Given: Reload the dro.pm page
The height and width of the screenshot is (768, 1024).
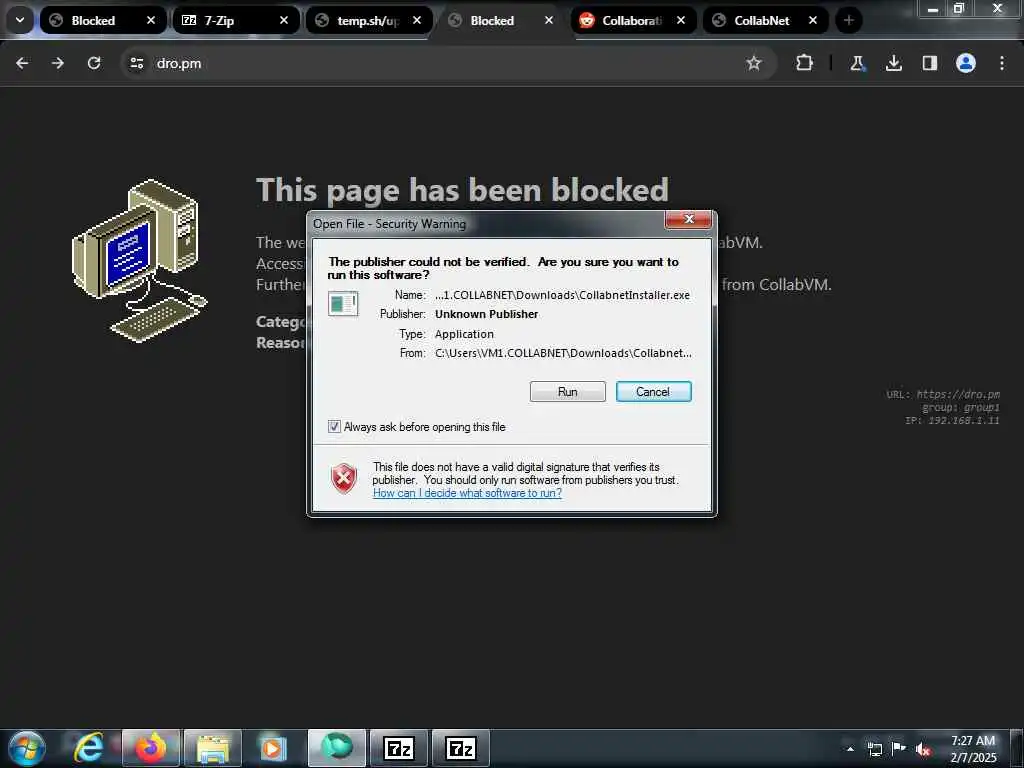Looking at the screenshot, I should pyautogui.click(x=94, y=63).
